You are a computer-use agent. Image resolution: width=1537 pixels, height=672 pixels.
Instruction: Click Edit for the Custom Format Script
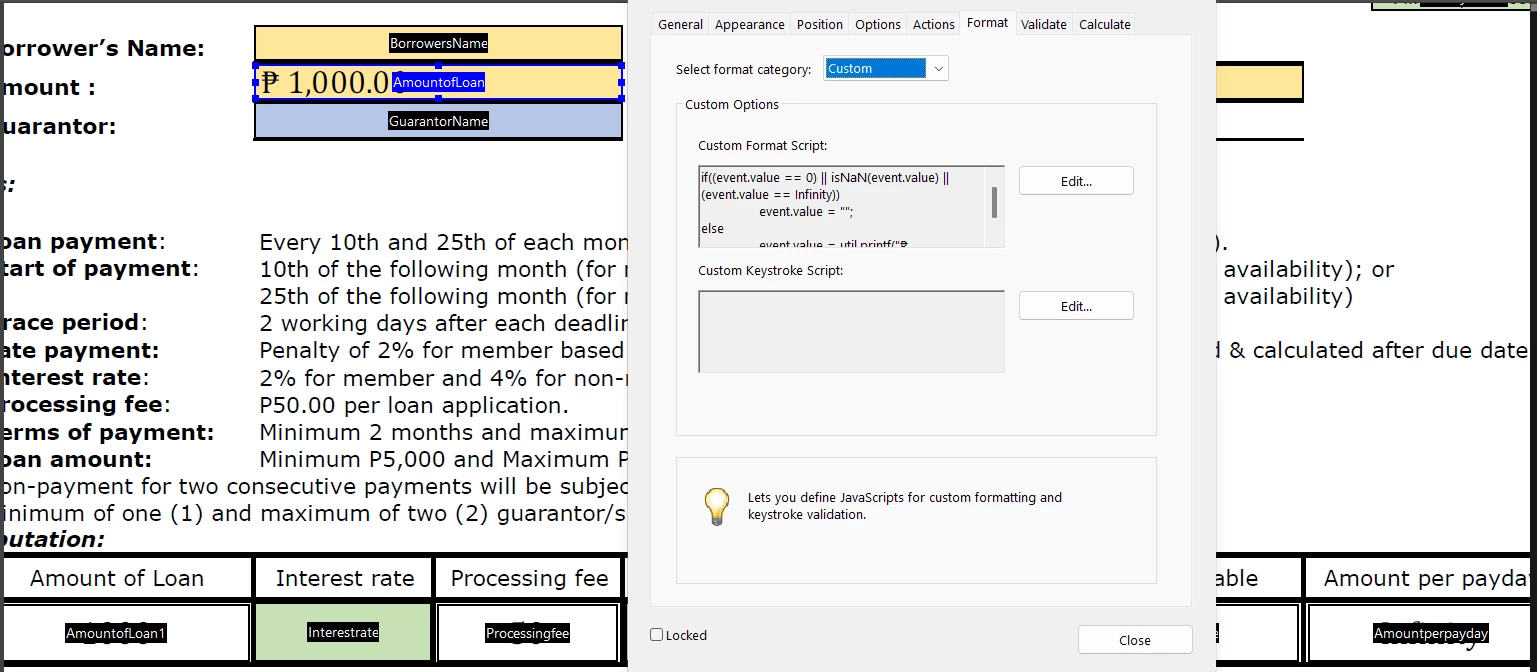(x=1076, y=181)
